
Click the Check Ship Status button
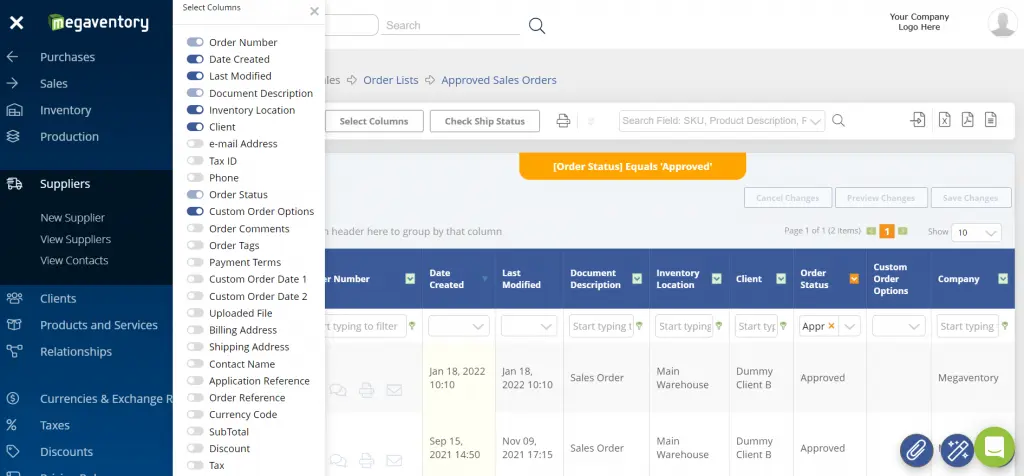point(485,121)
